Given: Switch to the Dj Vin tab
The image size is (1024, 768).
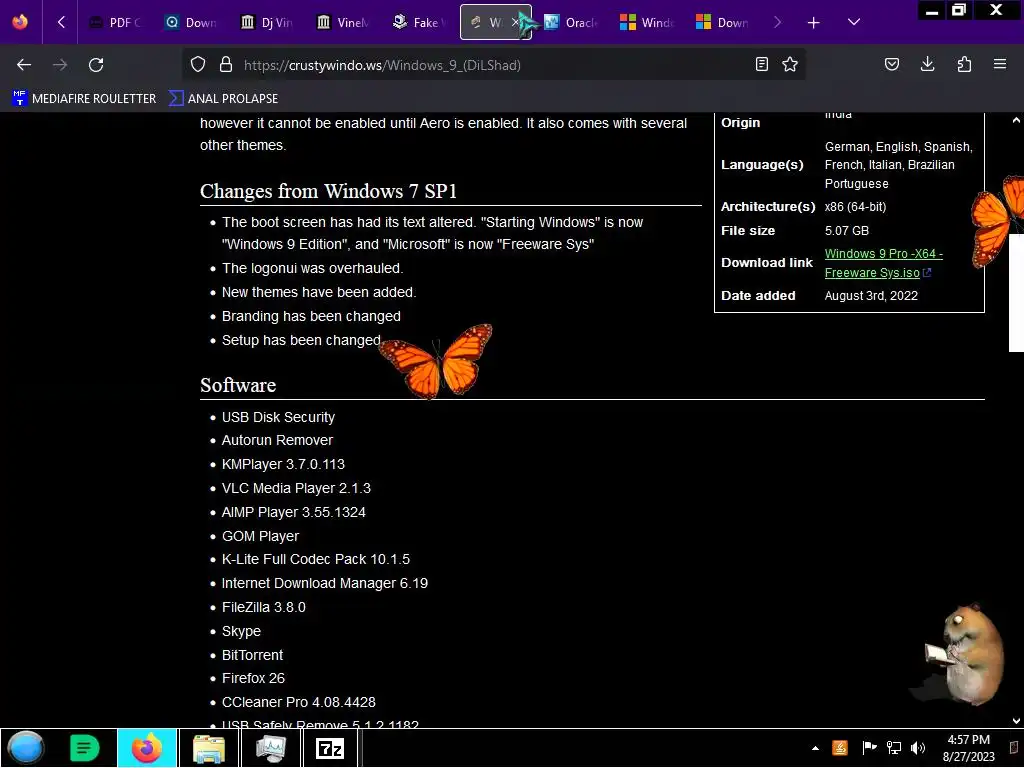Looking at the screenshot, I should (x=266, y=22).
